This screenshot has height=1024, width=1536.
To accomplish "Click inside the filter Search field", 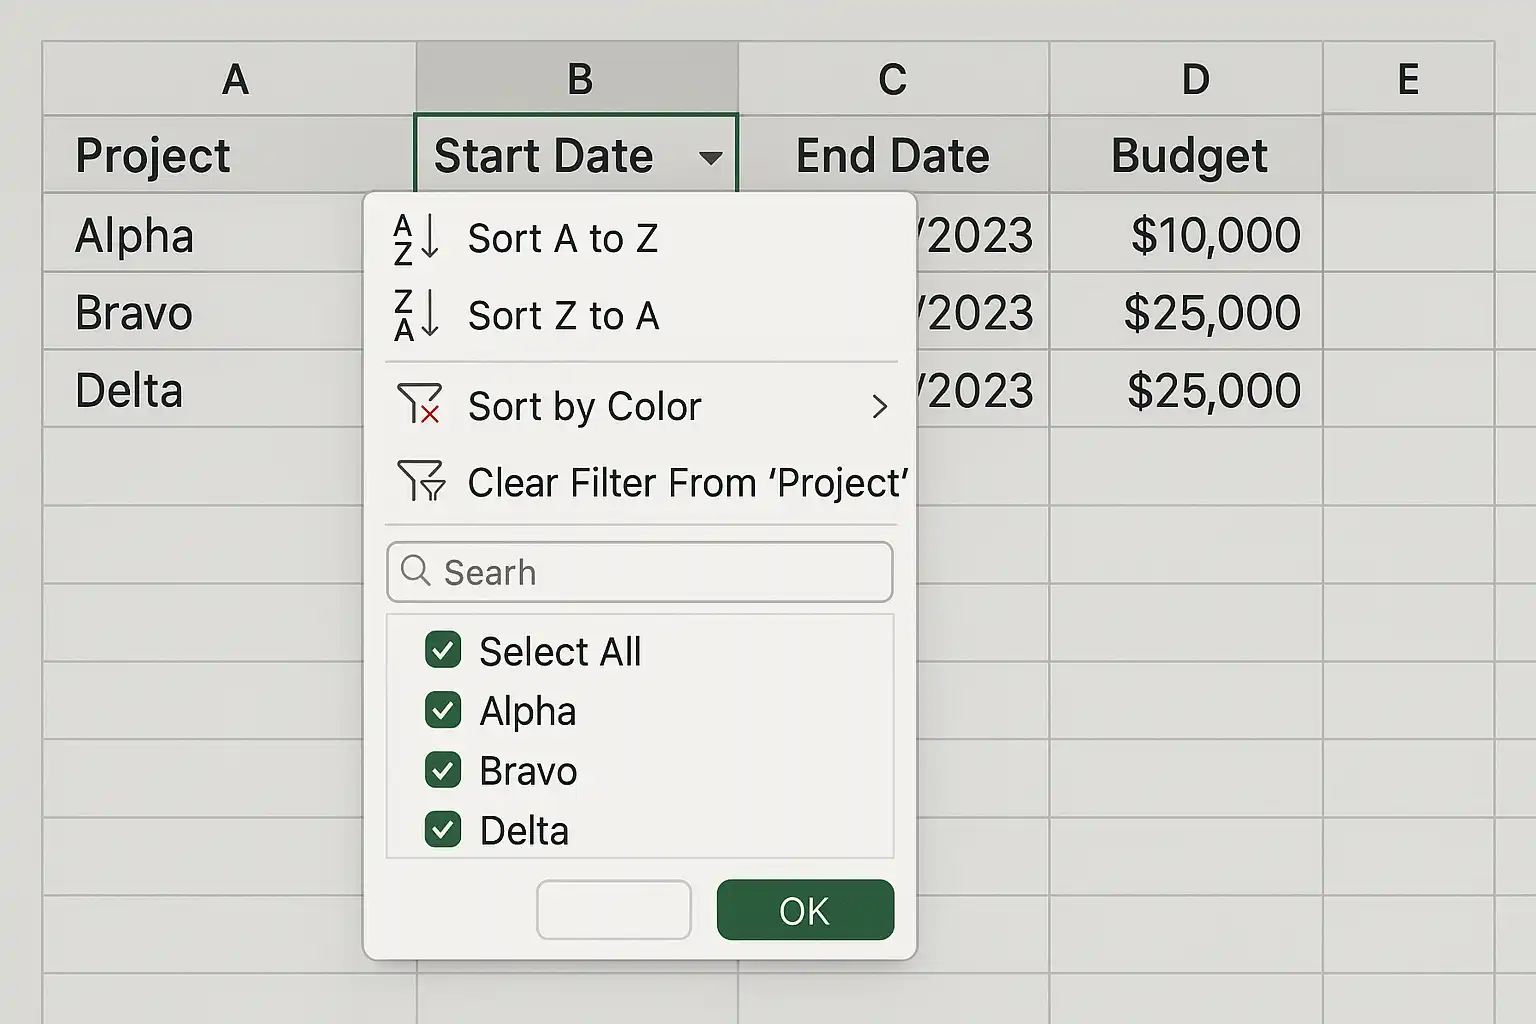I will (640, 572).
